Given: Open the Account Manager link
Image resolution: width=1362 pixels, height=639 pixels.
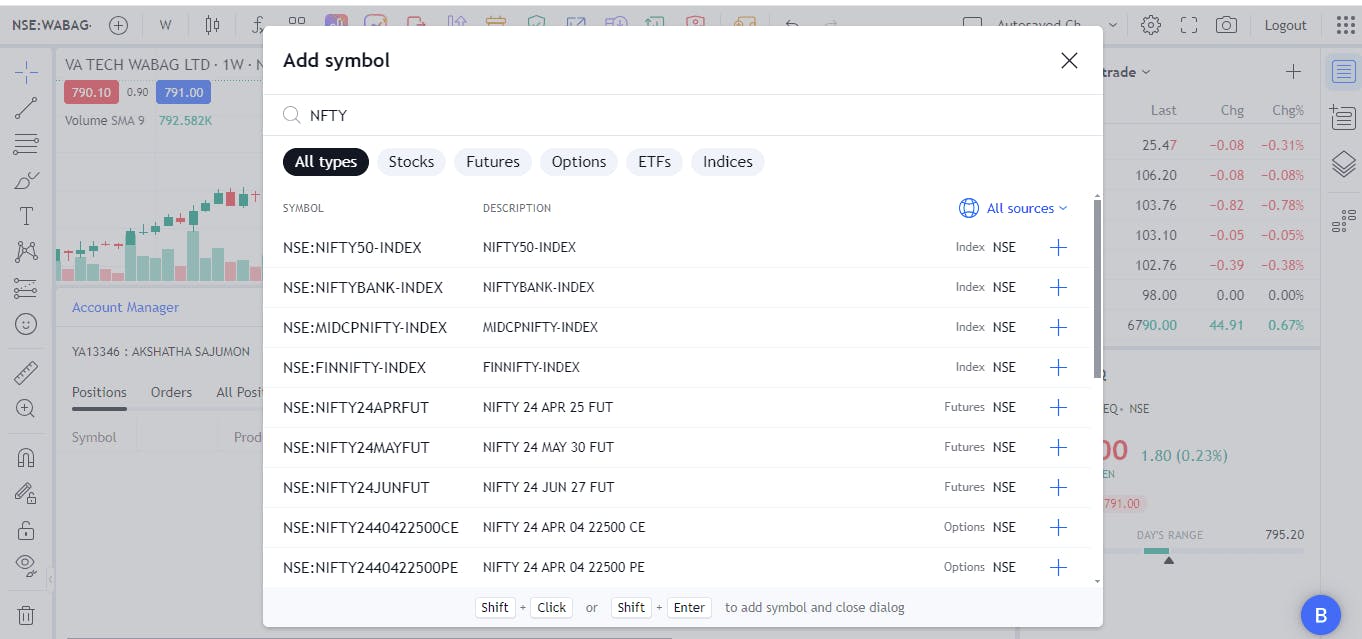Looking at the screenshot, I should pos(125,307).
